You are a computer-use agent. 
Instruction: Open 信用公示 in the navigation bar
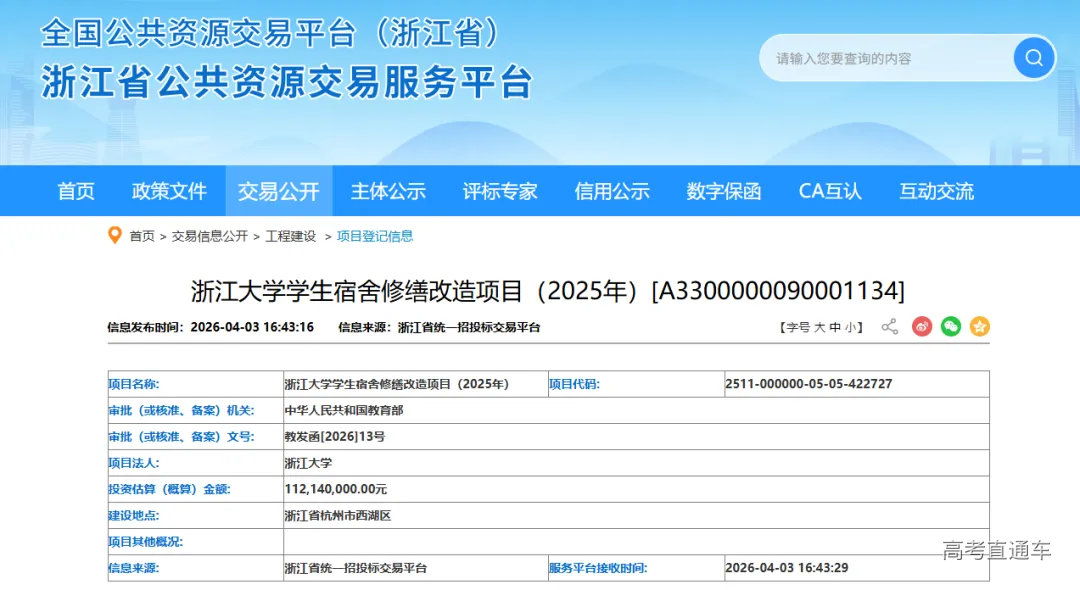(612, 191)
